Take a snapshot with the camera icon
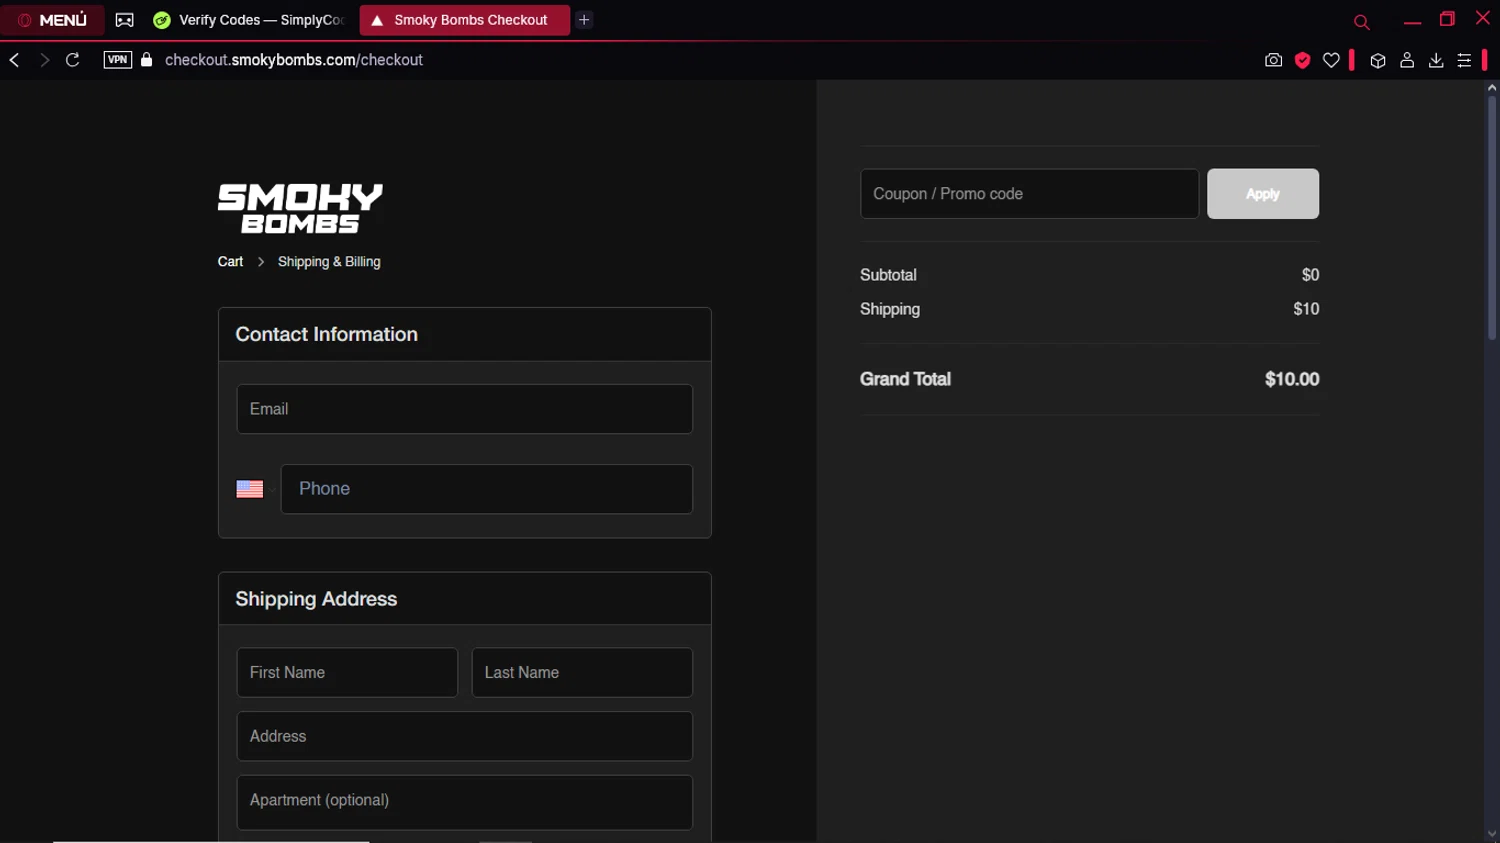Viewport: 1500px width, 843px height. (x=1273, y=60)
